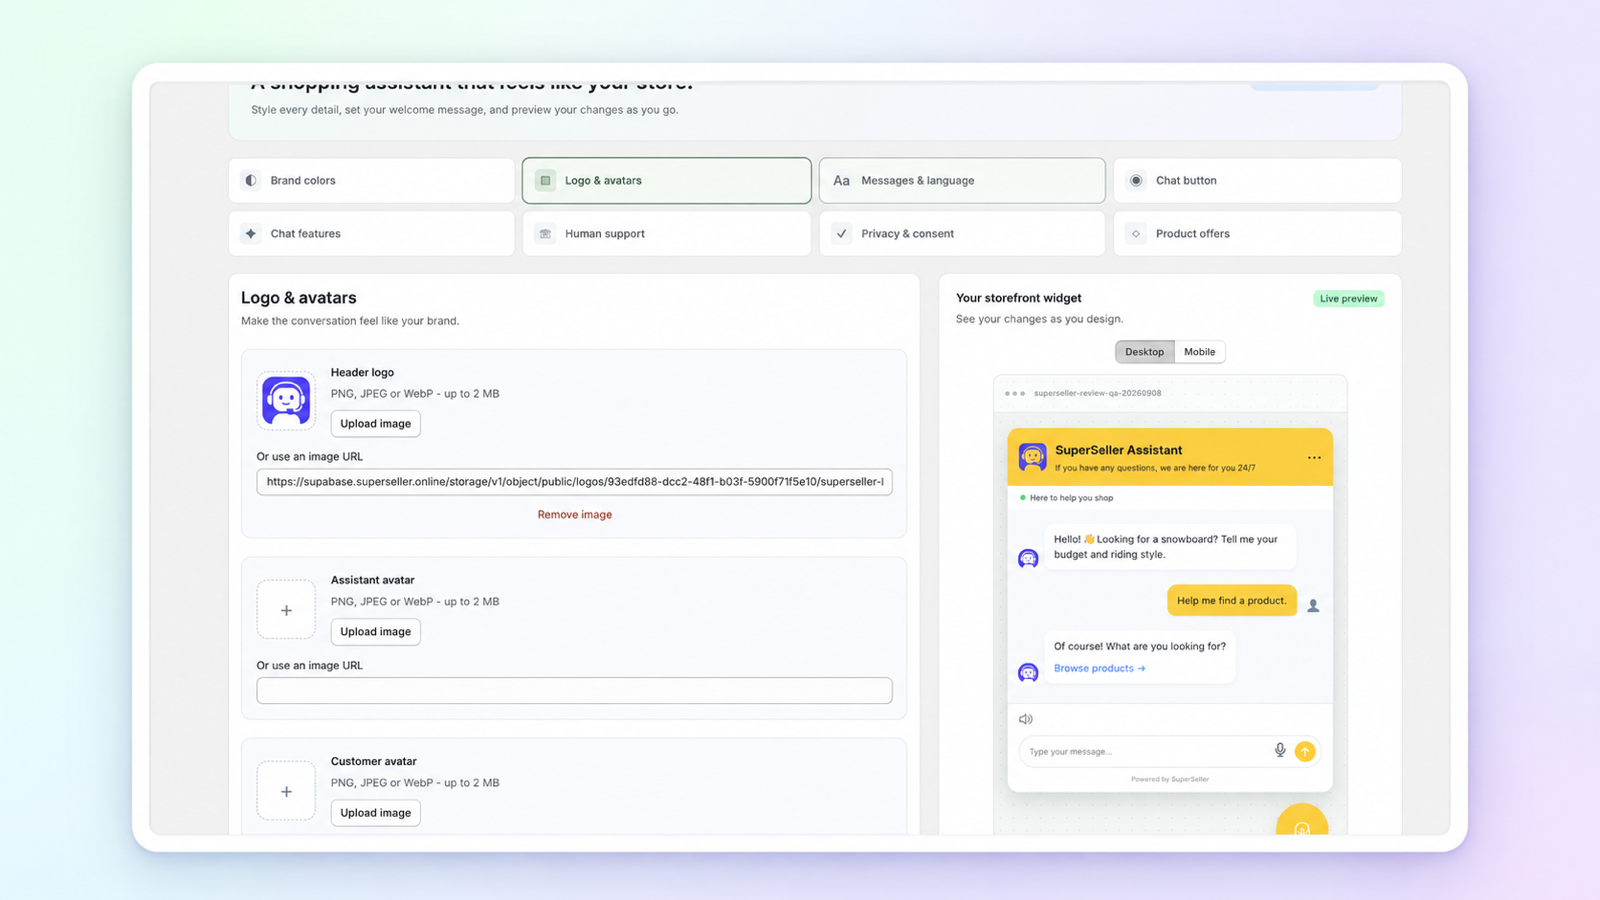
Task: Click the bot avatar beside Browse products reply
Action: [1028, 673]
